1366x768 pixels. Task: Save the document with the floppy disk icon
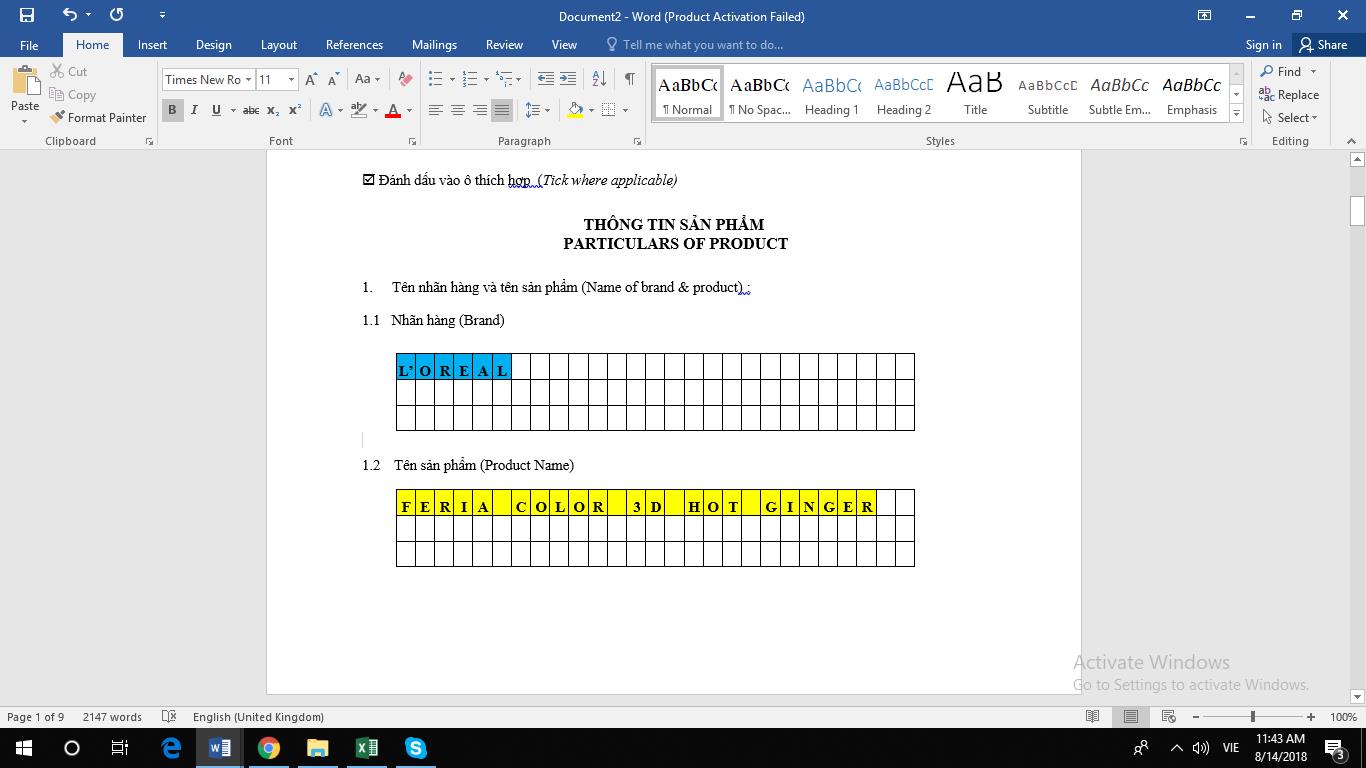pos(27,15)
